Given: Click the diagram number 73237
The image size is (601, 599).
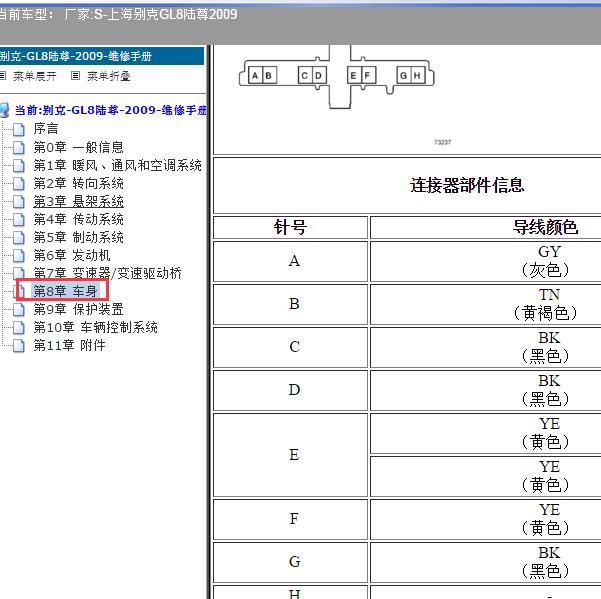Looking at the screenshot, I should pyautogui.click(x=443, y=142).
